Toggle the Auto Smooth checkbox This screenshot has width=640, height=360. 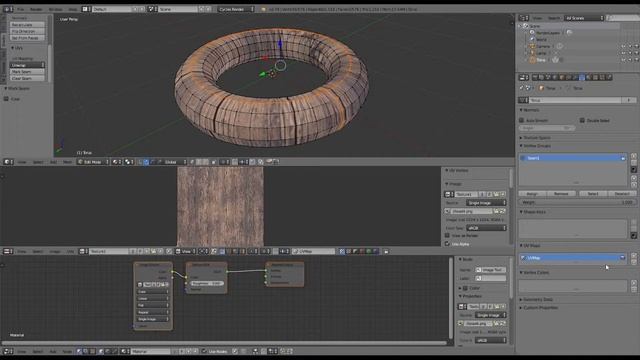coord(522,120)
